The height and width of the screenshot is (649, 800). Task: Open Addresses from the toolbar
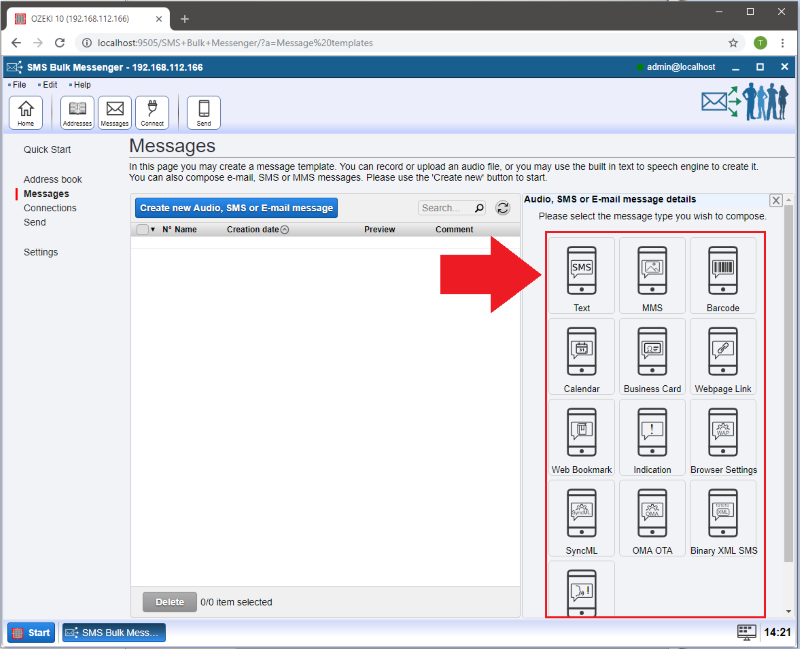click(77, 113)
